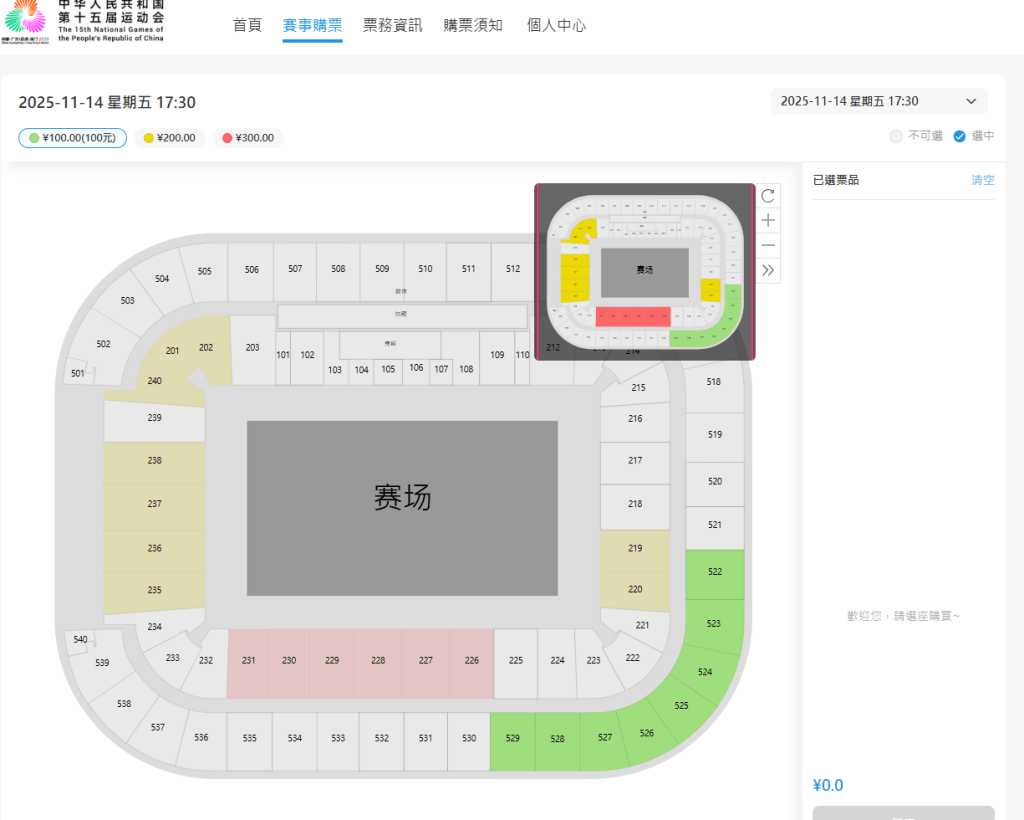Click 清空 to clear selected tickets
The image size is (1024, 820).
982,180
